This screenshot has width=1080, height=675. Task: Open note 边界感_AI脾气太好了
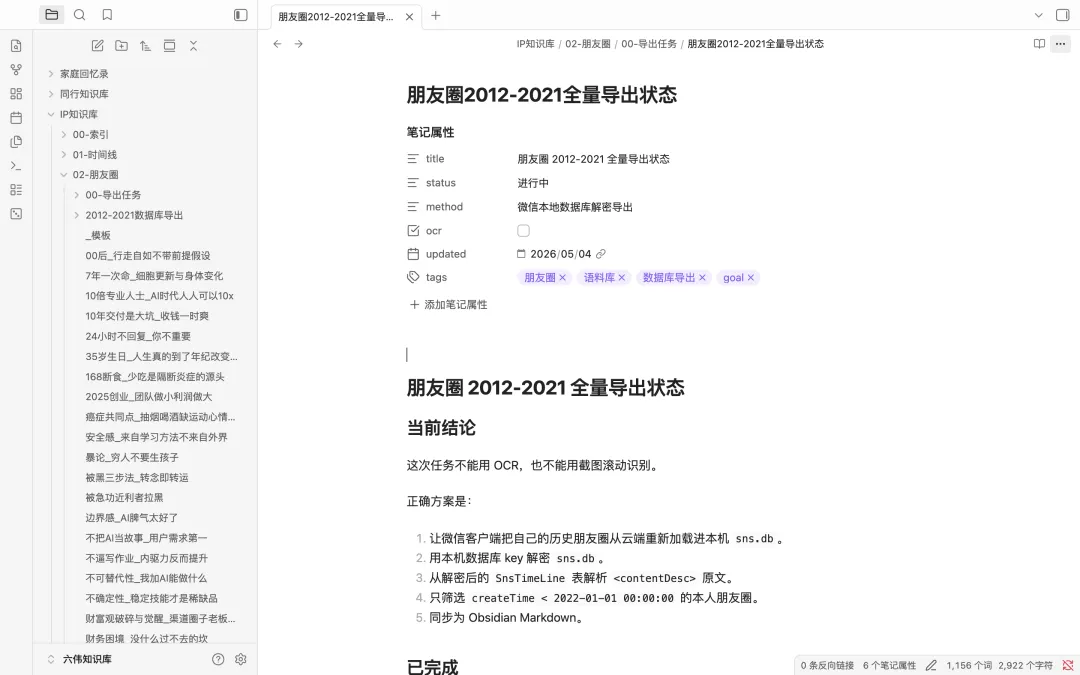click(132, 518)
